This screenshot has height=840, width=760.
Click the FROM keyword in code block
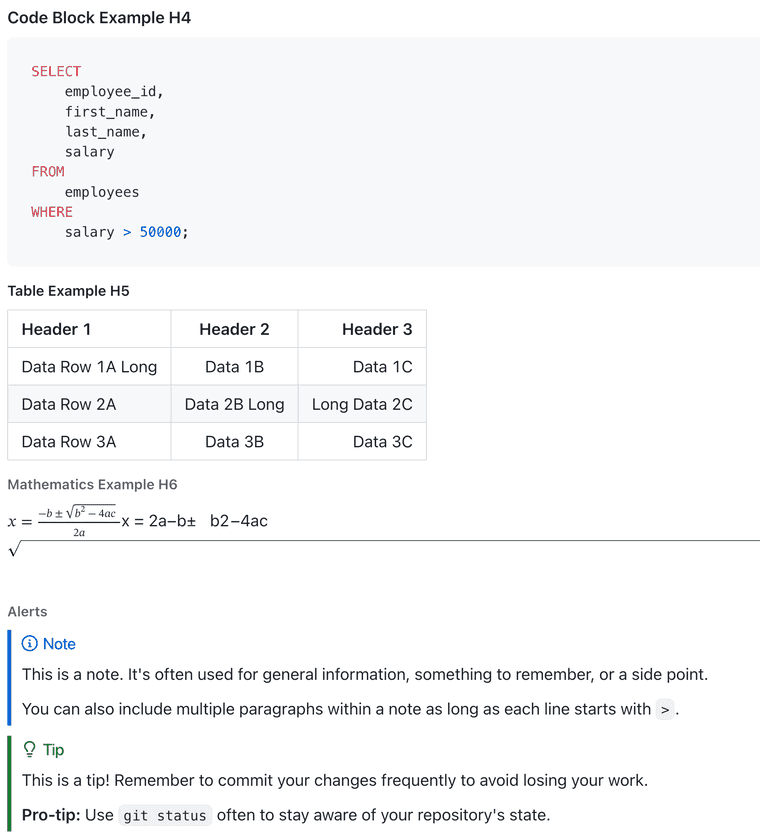48,172
